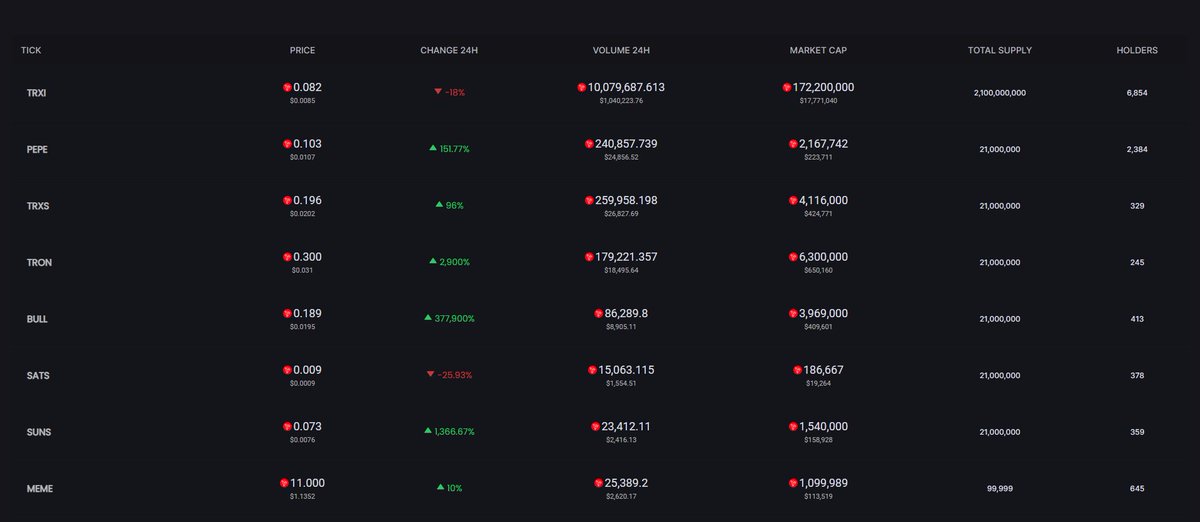The image size is (1200, 522).
Task: Click the TRON icon beside volume 259,958.198
Action: tap(589, 201)
